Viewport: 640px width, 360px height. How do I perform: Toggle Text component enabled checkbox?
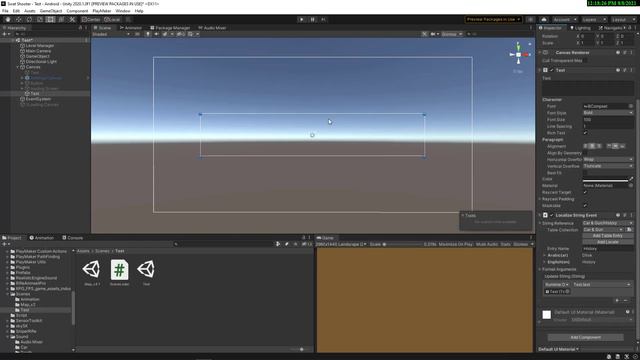[552, 70]
